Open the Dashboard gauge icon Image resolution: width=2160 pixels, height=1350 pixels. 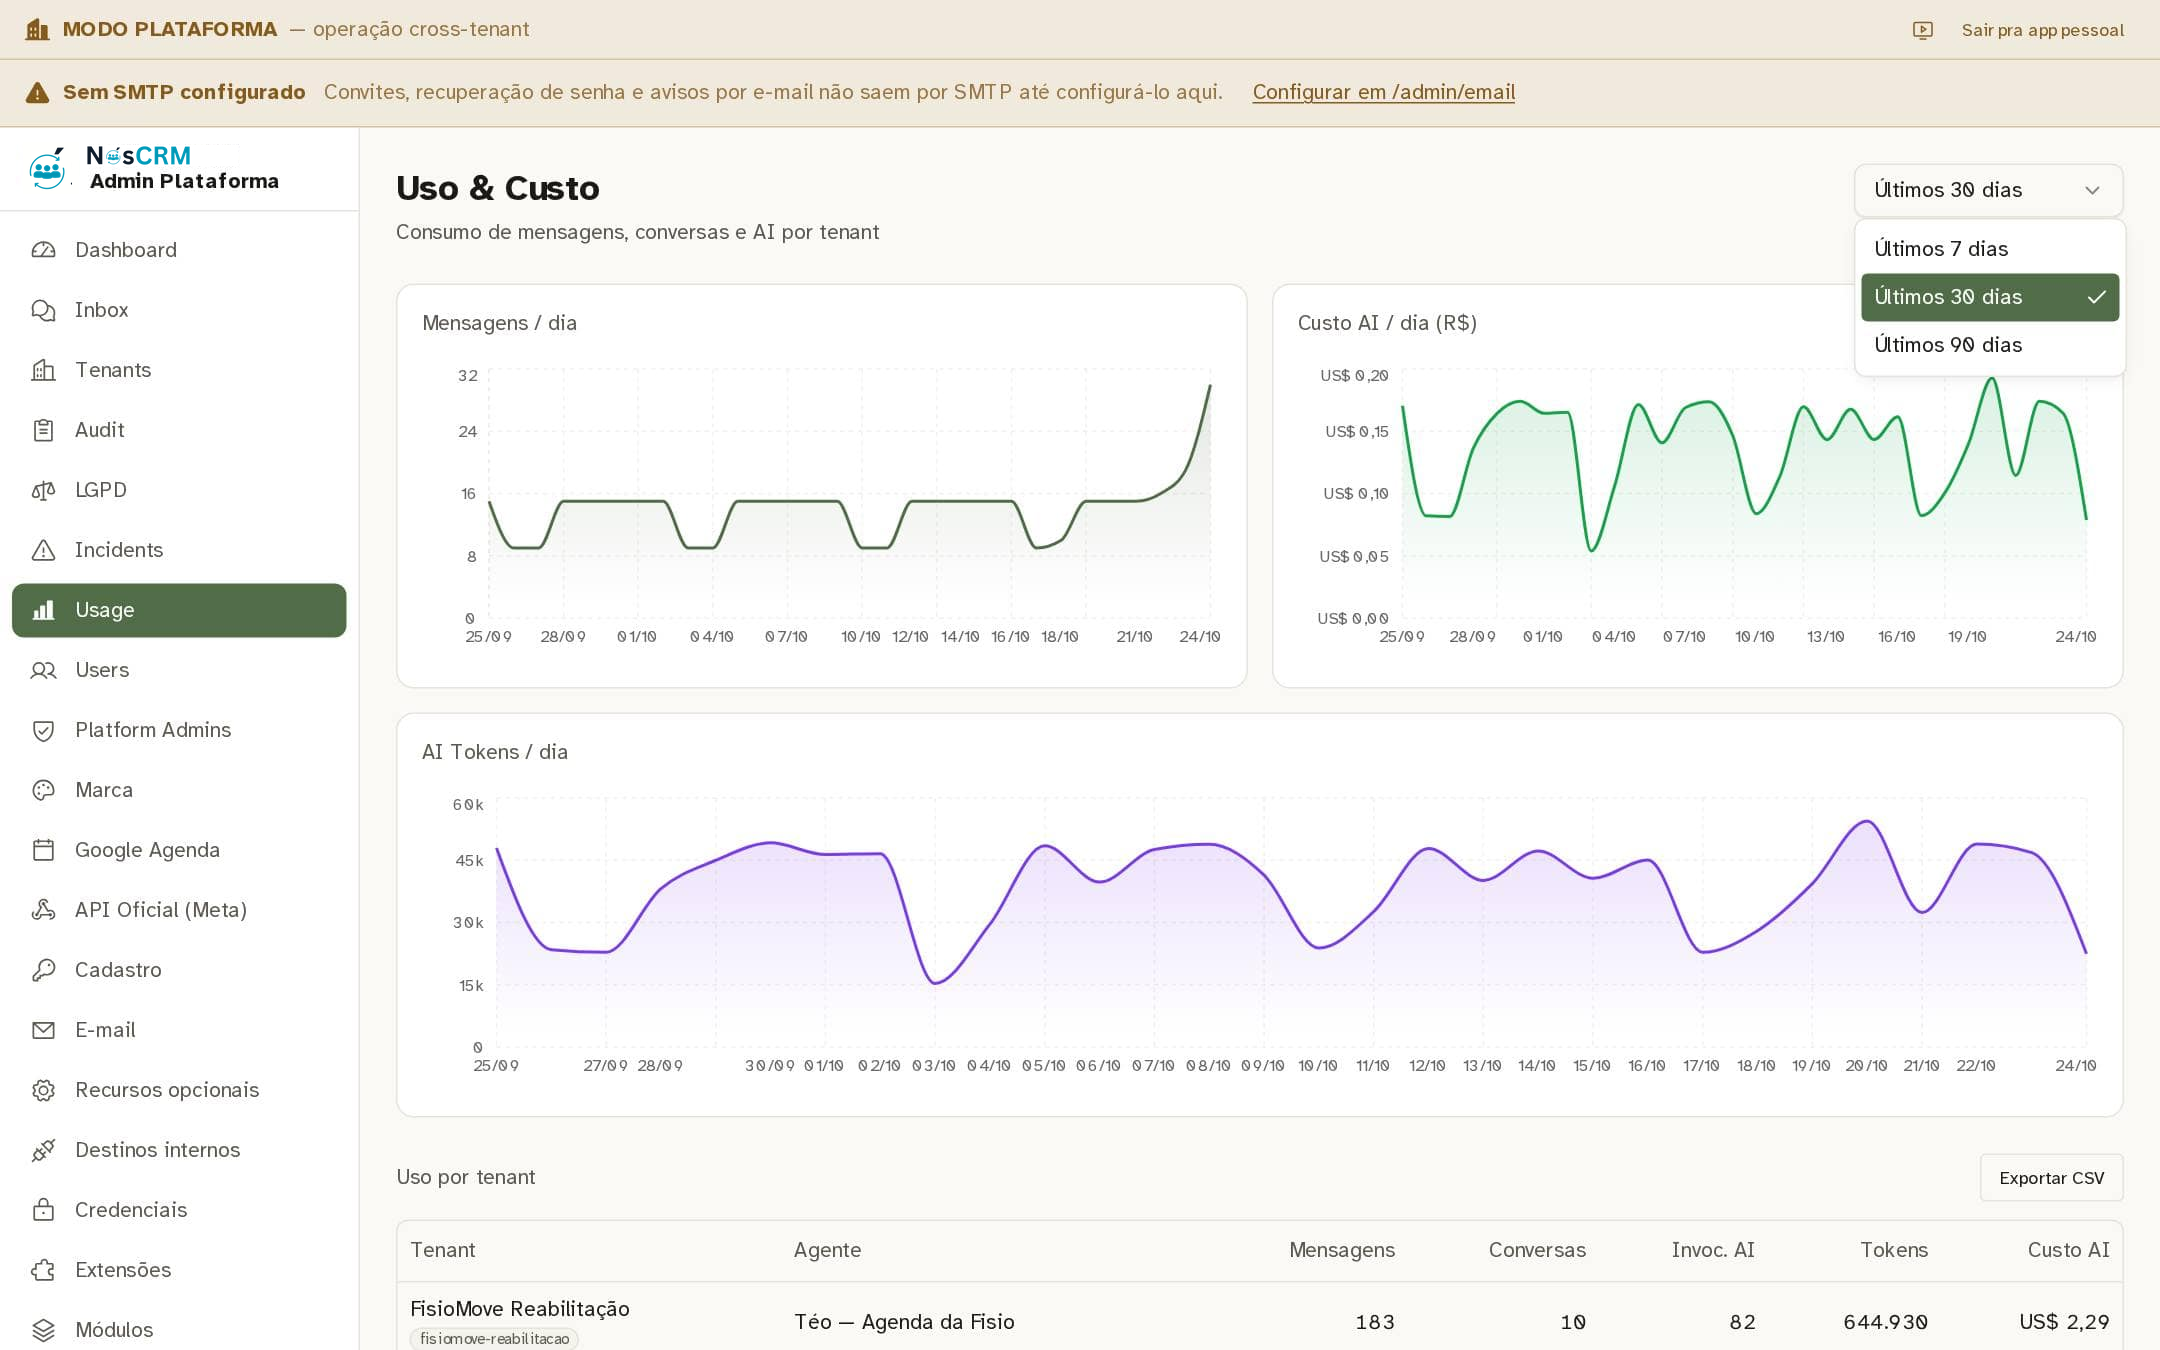point(43,250)
